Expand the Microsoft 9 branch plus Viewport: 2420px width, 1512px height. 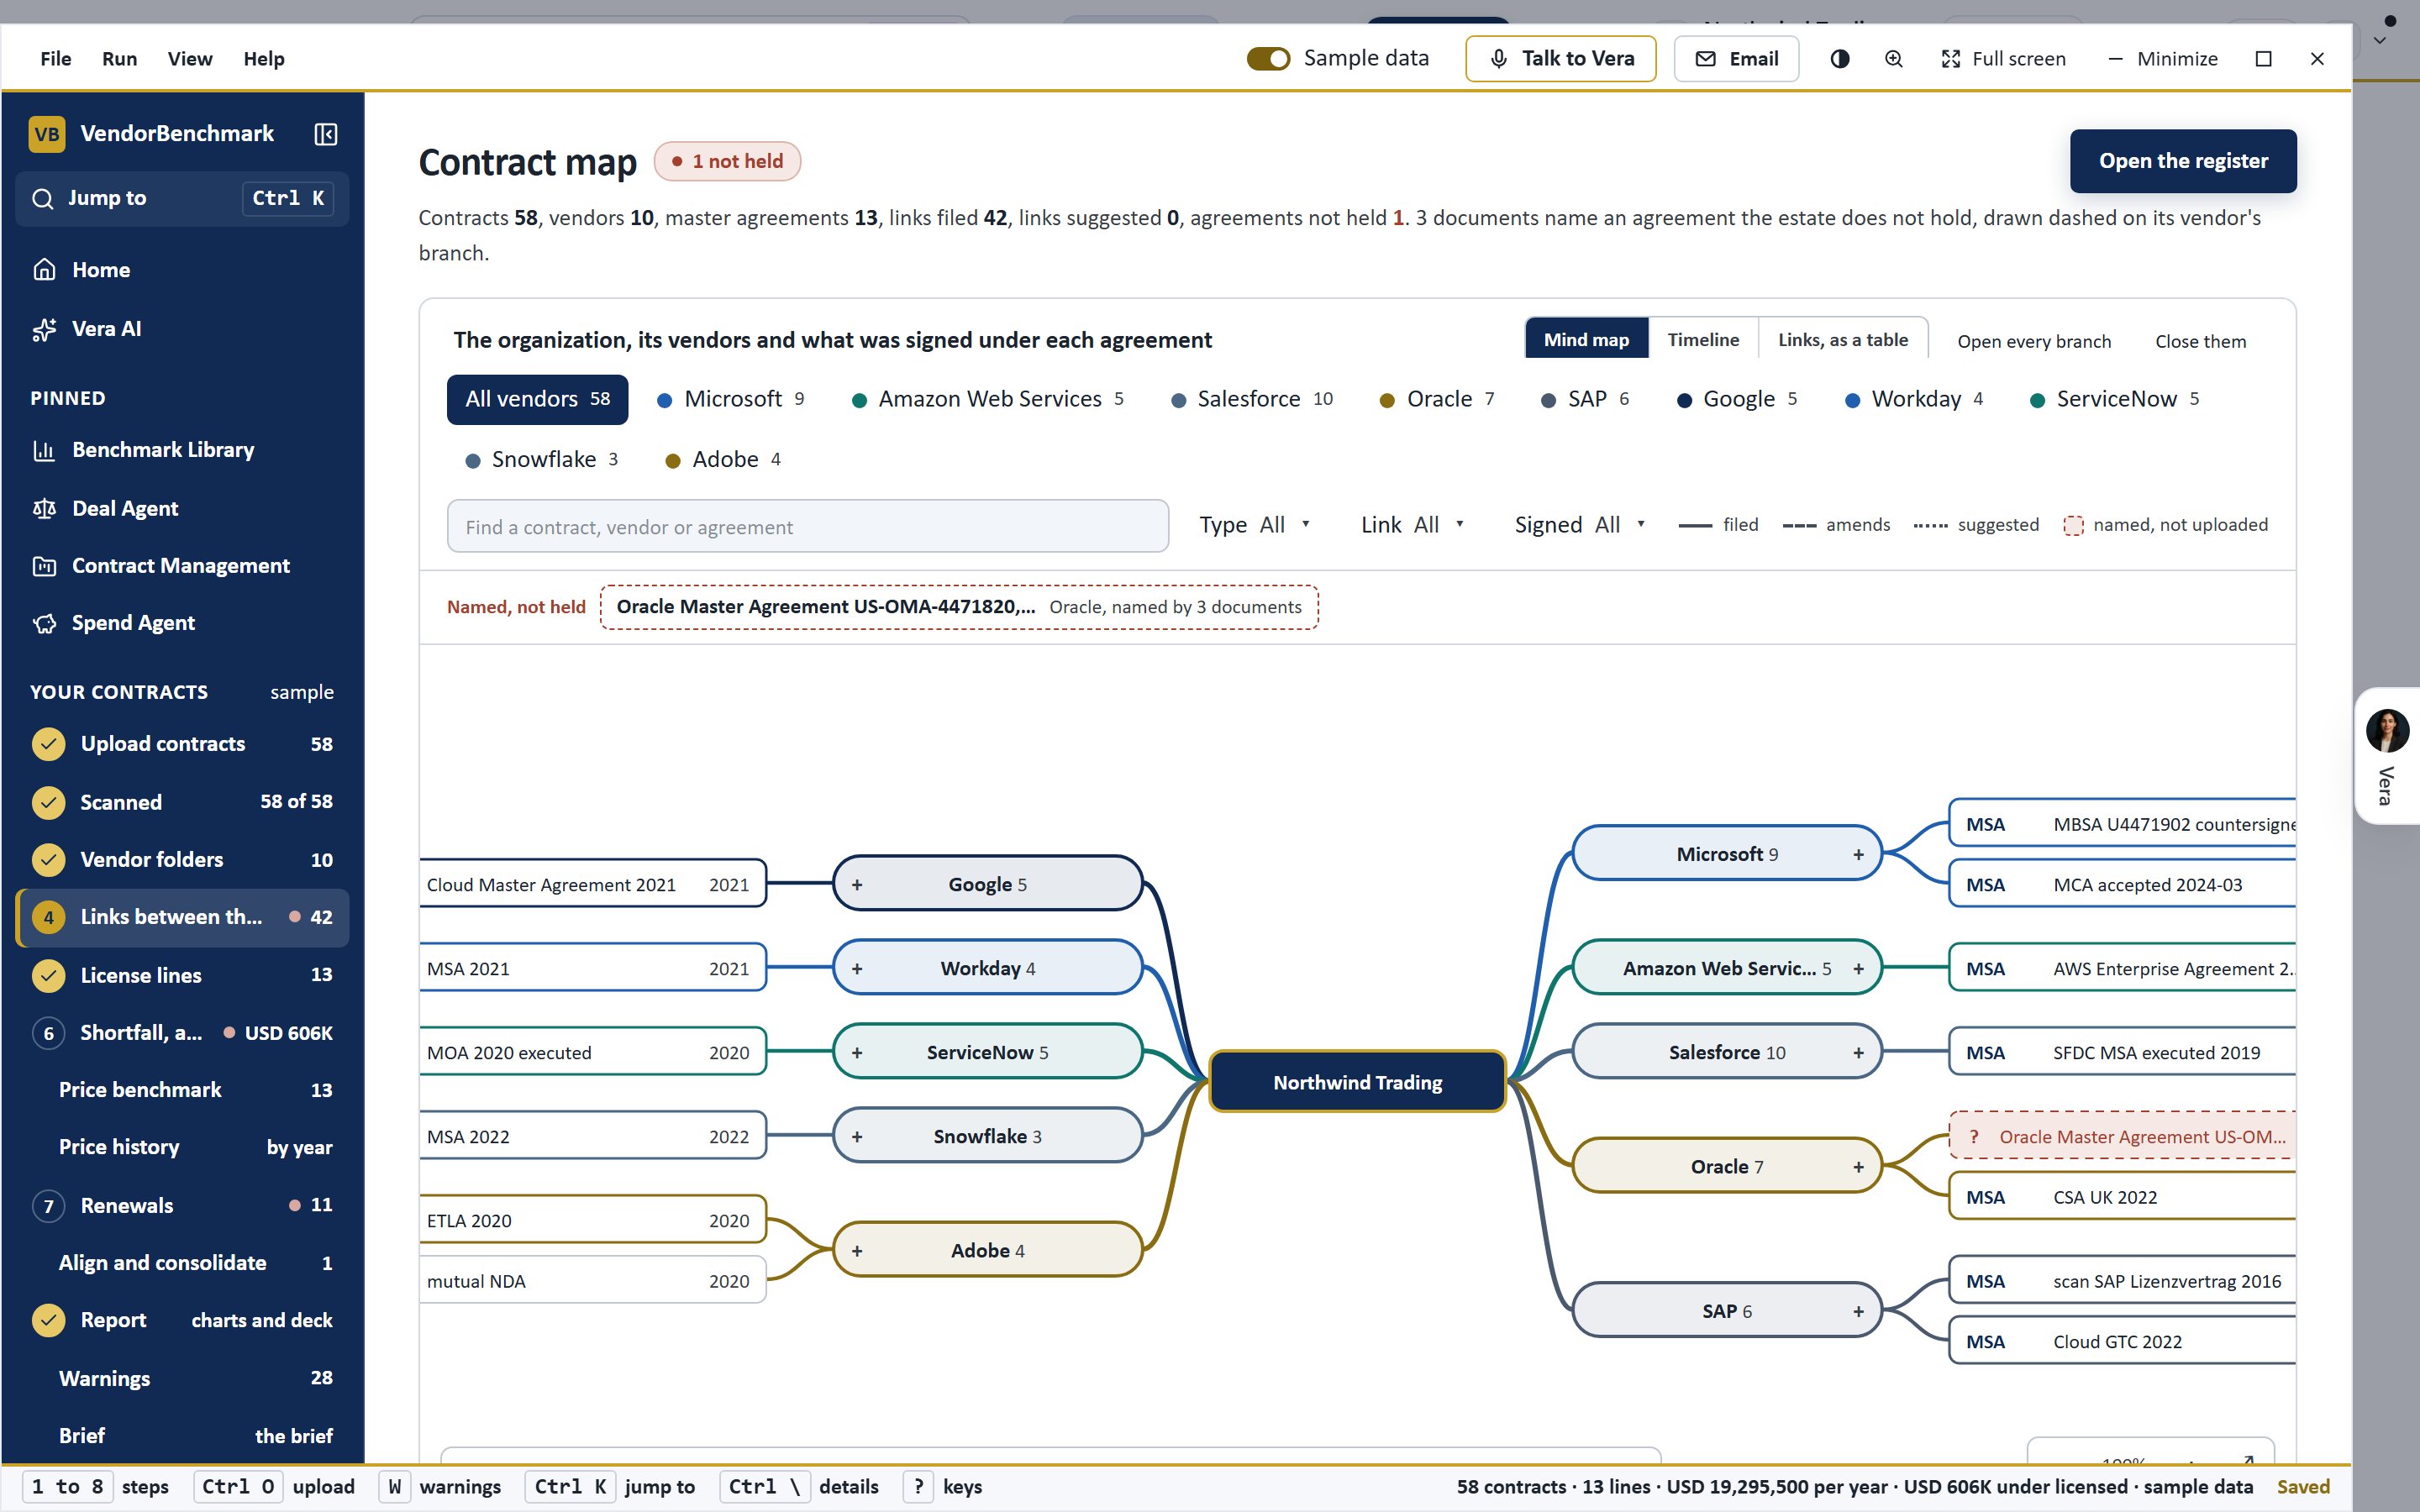(1858, 855)
